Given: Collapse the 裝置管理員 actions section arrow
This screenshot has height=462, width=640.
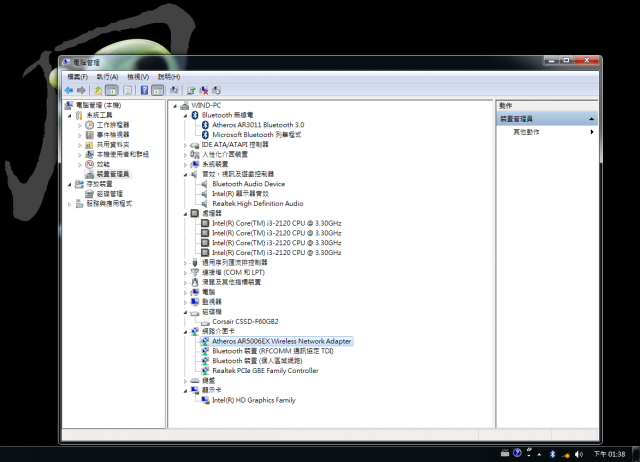Looking at the screenshot, I should (591, 119).
